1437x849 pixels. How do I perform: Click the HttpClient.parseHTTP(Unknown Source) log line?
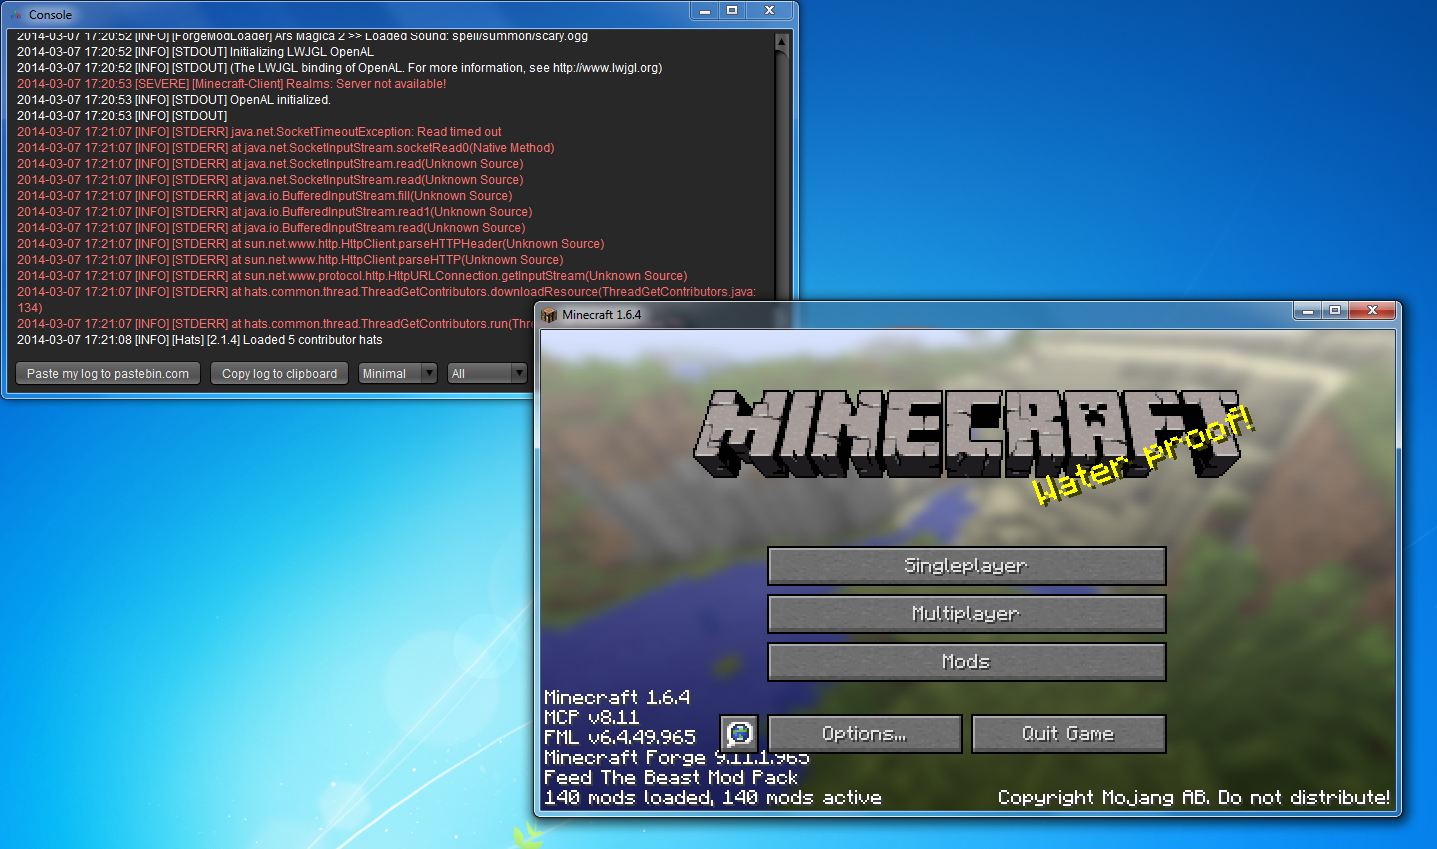point(290,260)
